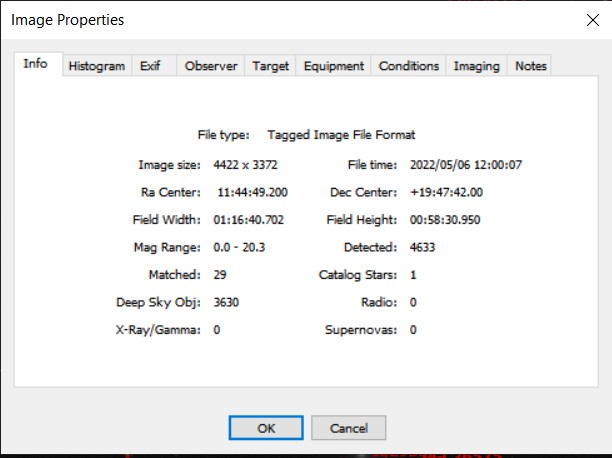
Task: Open the Target tab
Action: click(x=270, y=66)
